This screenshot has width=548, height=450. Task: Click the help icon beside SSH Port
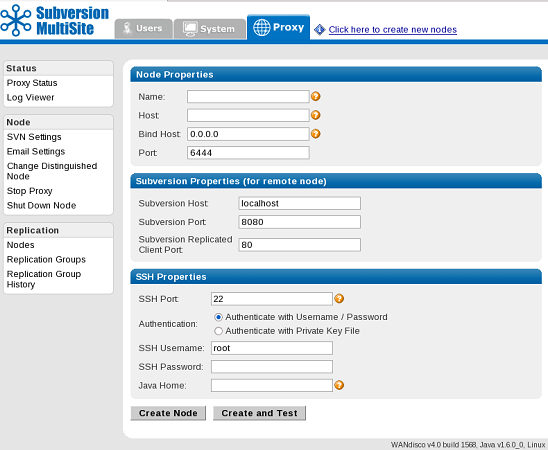(339, 299)
